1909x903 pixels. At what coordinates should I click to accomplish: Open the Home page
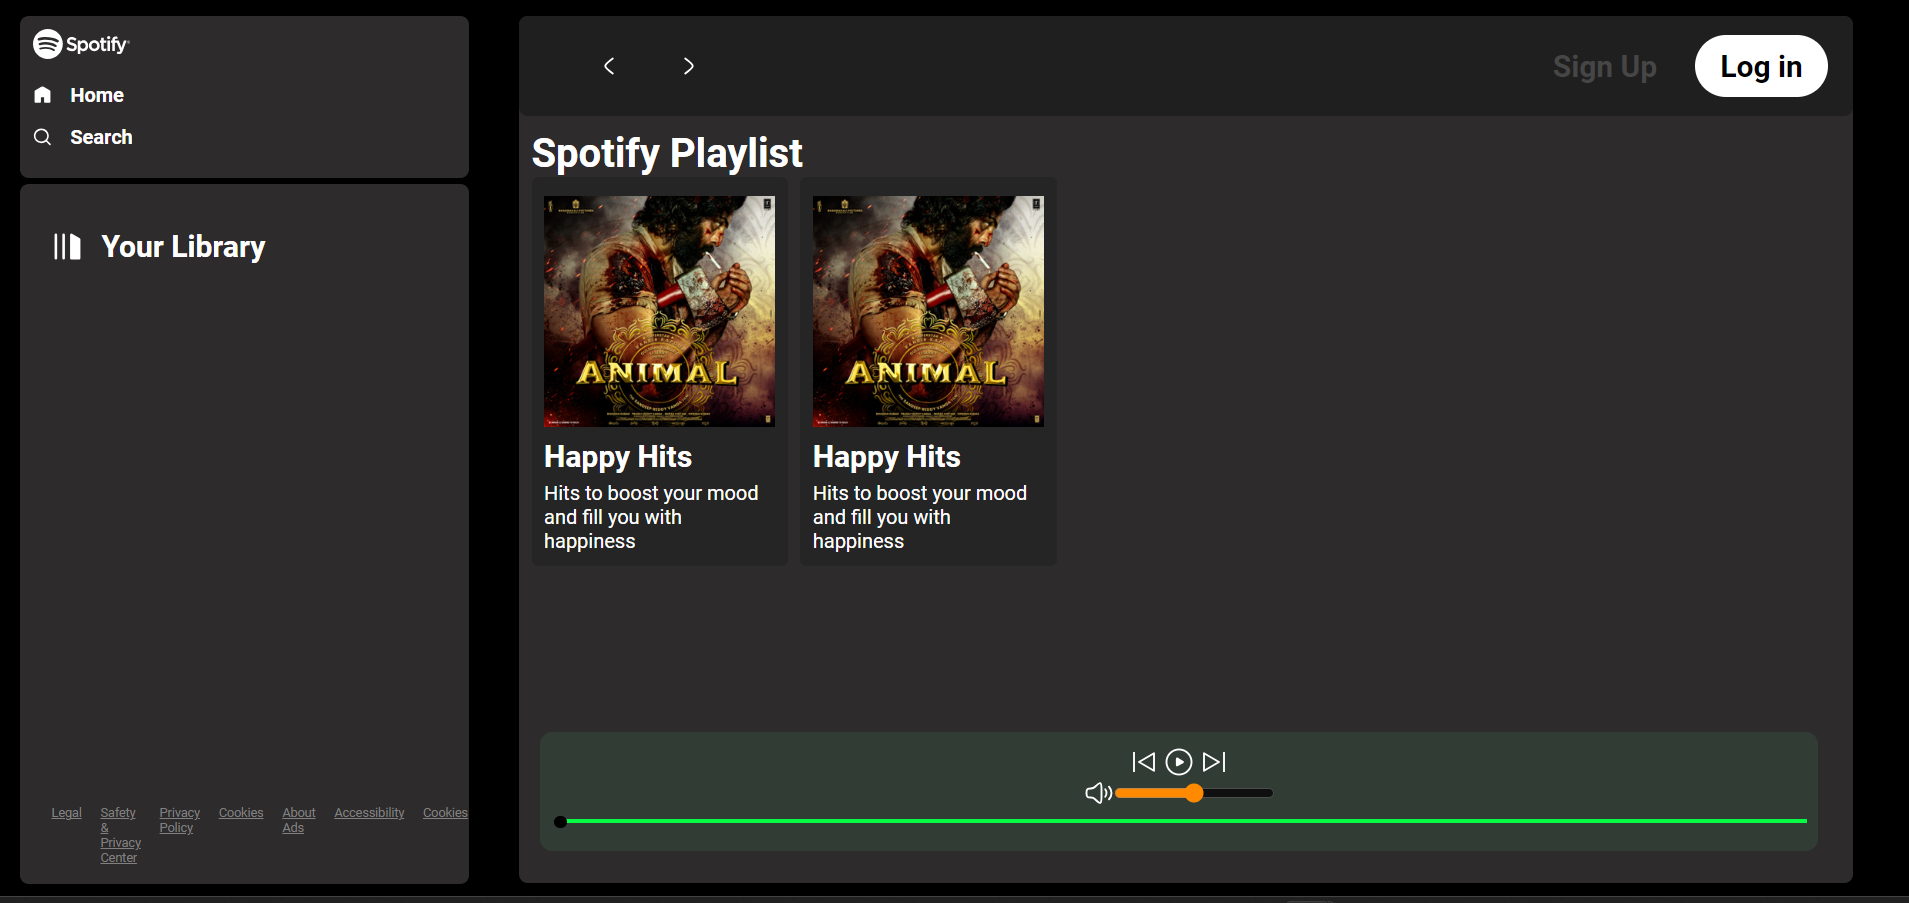95,95
